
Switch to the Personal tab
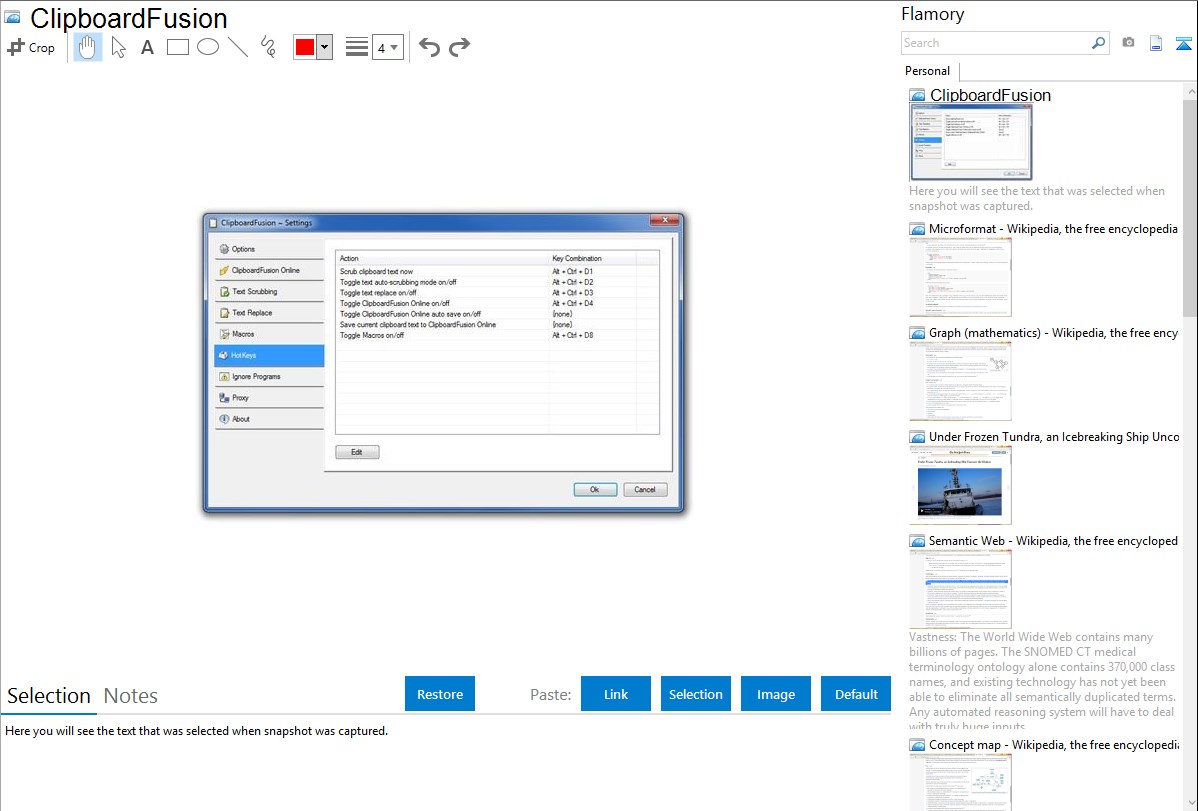pos(928,70)
